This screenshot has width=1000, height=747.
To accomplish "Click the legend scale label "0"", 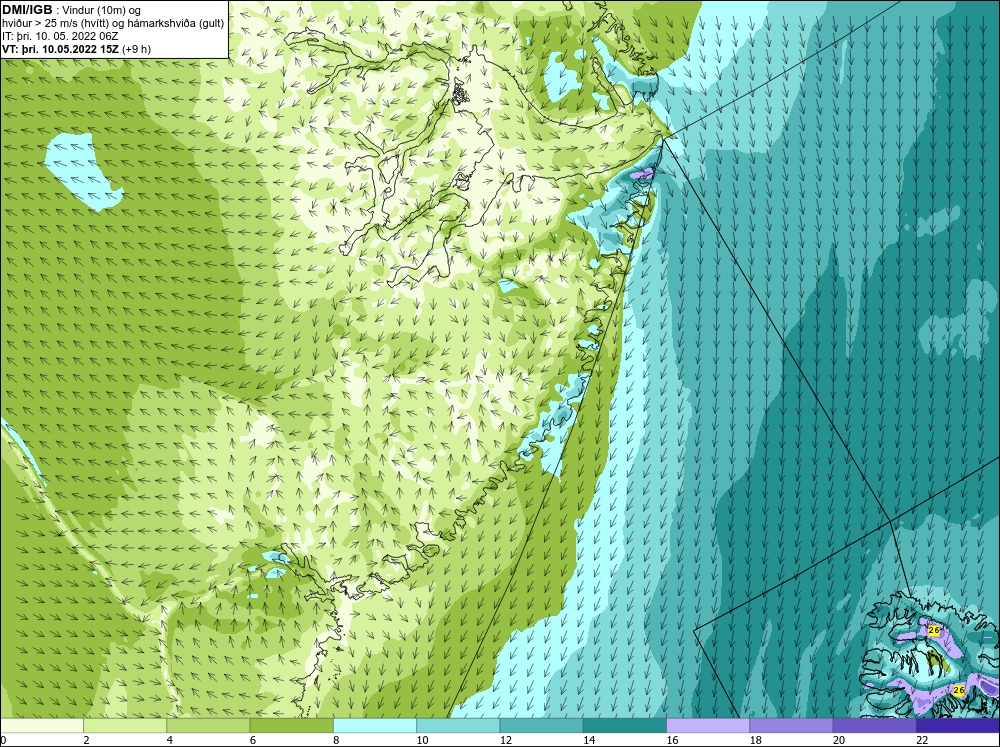I will coord(3,740).
